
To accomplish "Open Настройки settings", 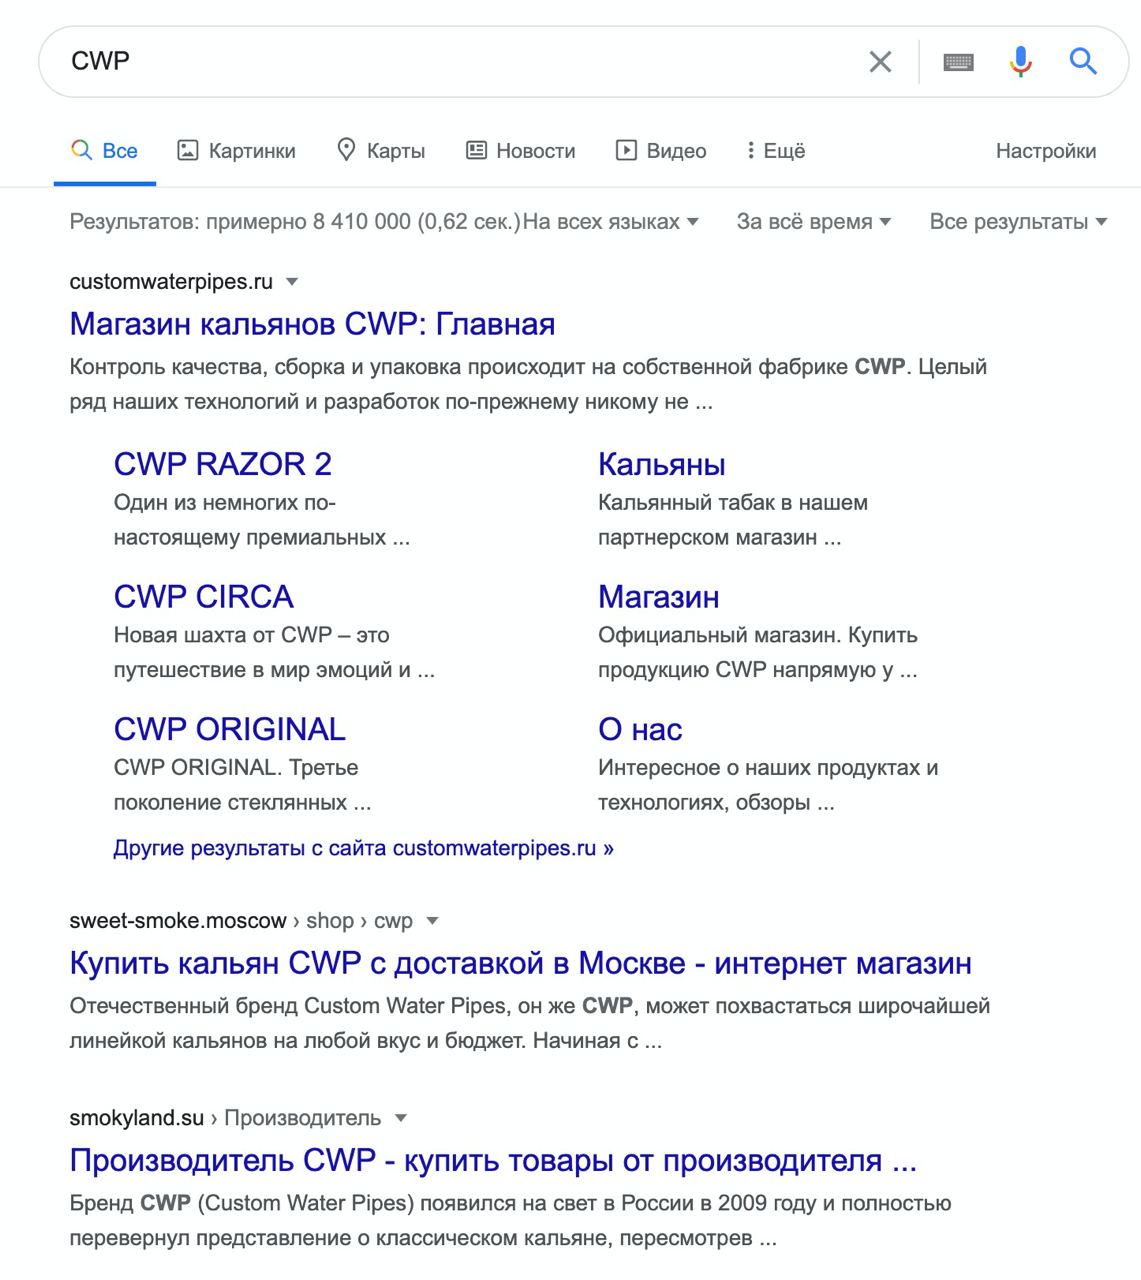I will click(x=1046, y=151).
